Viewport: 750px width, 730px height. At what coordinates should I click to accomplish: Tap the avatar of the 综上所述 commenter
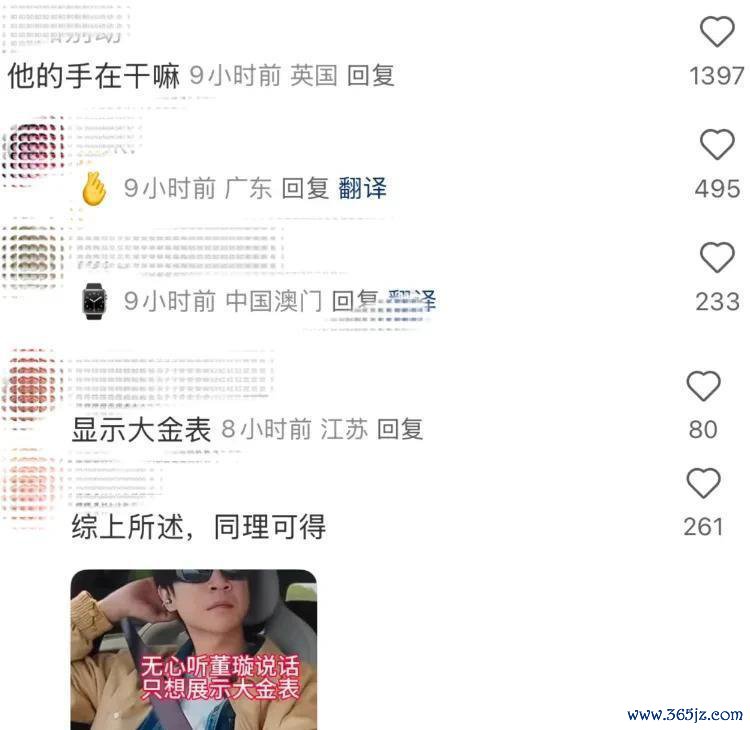coord(30,486)
